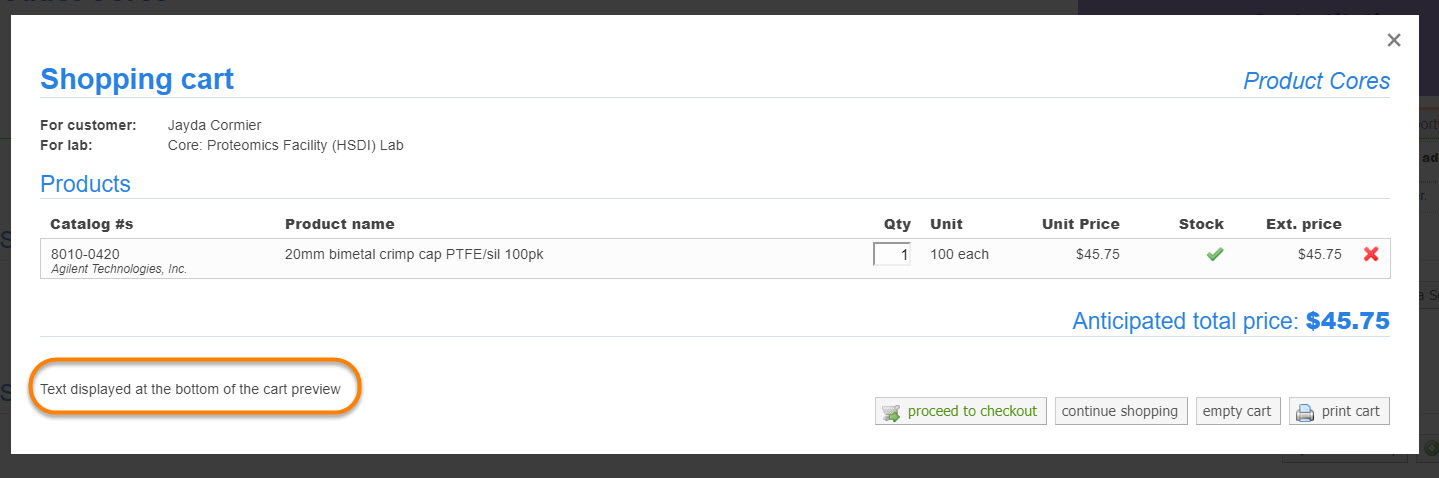Click the Anticipated total price amount $45.75
The height and width of the screenshot is (478, 1439).
pyautogui.click(x=1347, y=321)
